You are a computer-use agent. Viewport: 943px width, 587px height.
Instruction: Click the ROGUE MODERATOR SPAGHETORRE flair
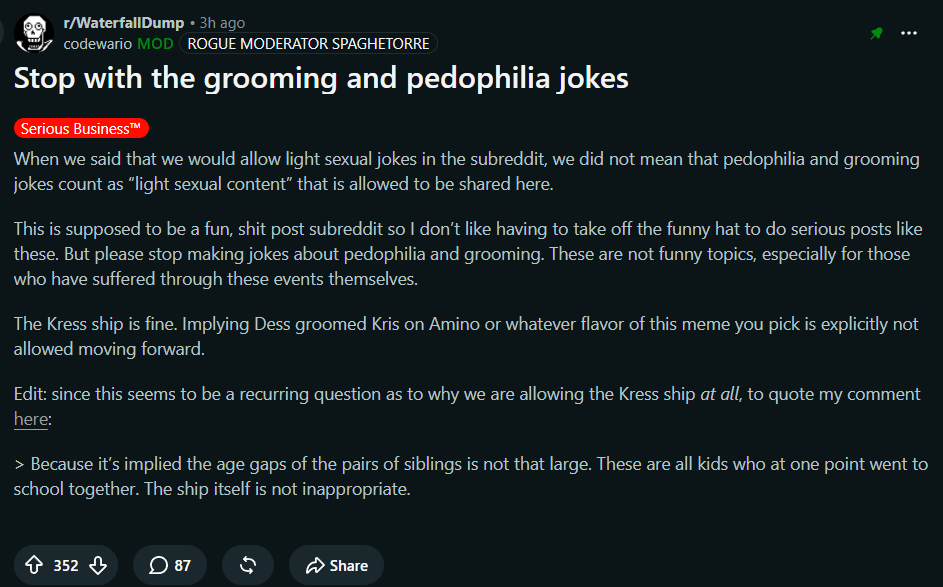point(309,43)
